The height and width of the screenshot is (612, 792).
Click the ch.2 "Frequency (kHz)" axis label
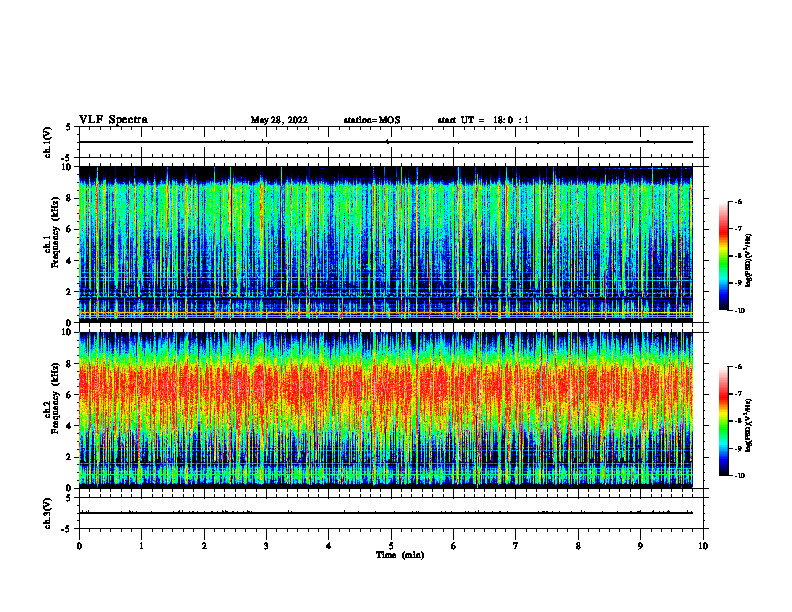[x=55, y=398]
